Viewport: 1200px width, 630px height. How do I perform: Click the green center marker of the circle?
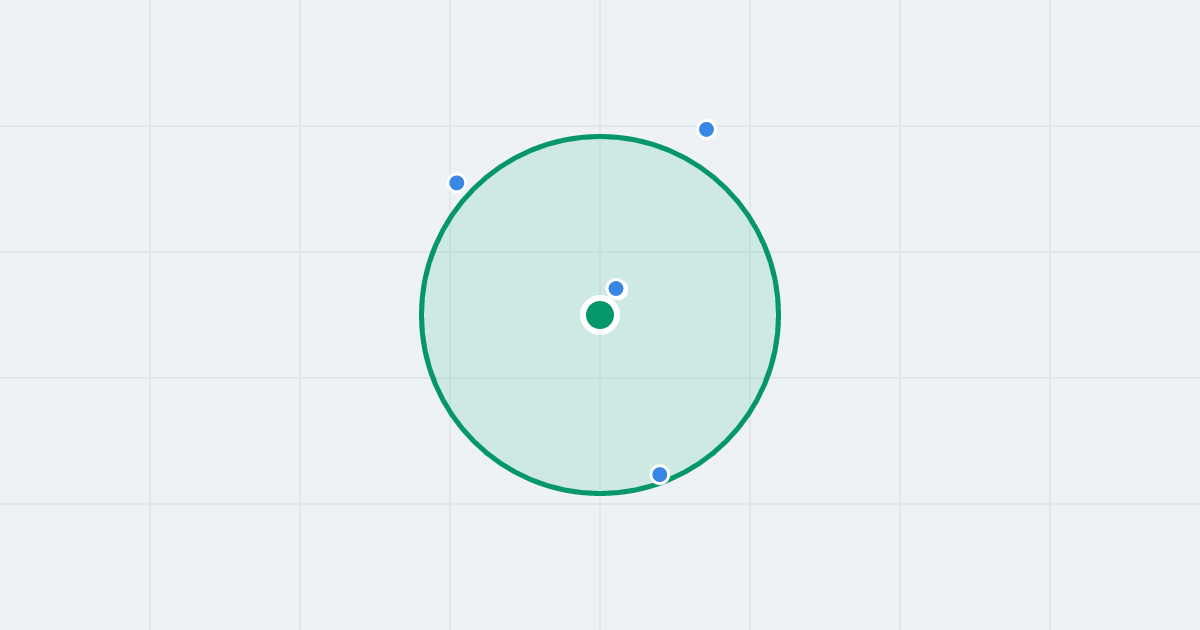[600, 315]
